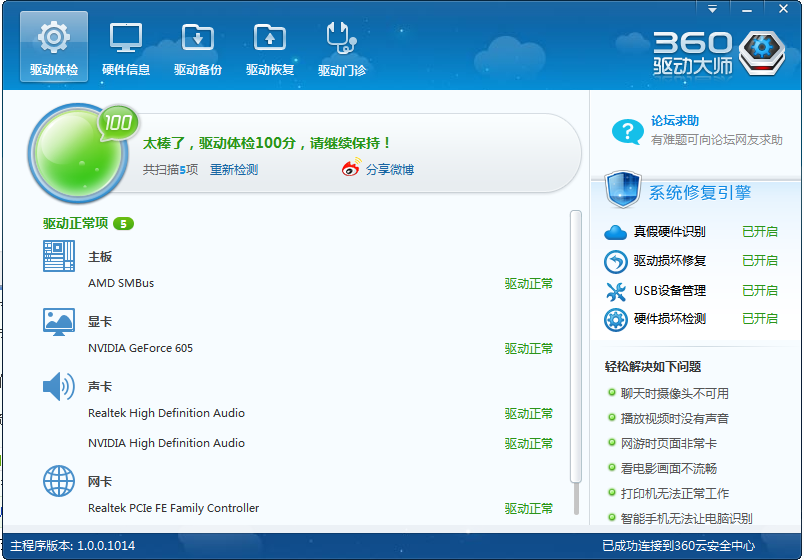Click the 重新检测 rescan link
Screen dimensions: 804x560
pyautogui.click(x=234, y=170)
